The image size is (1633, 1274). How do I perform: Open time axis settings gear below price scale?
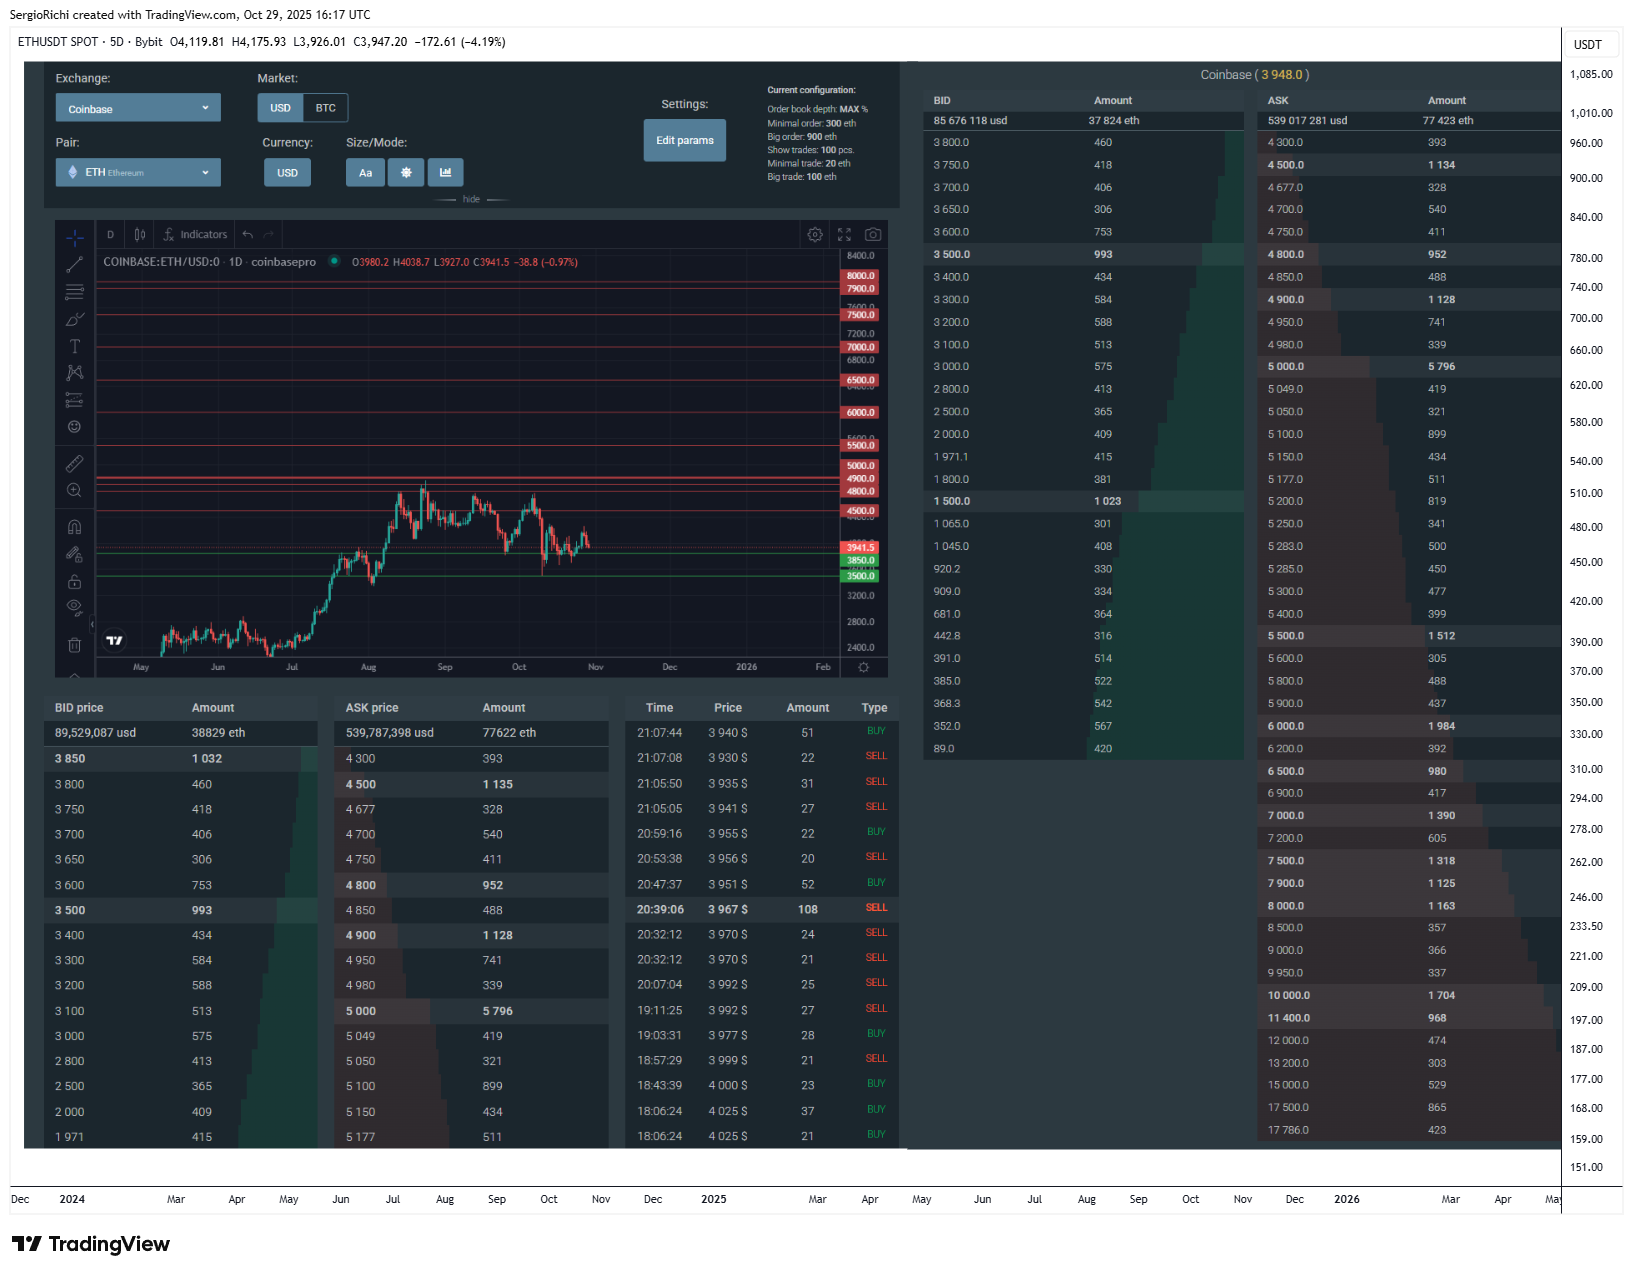[864, 667]
